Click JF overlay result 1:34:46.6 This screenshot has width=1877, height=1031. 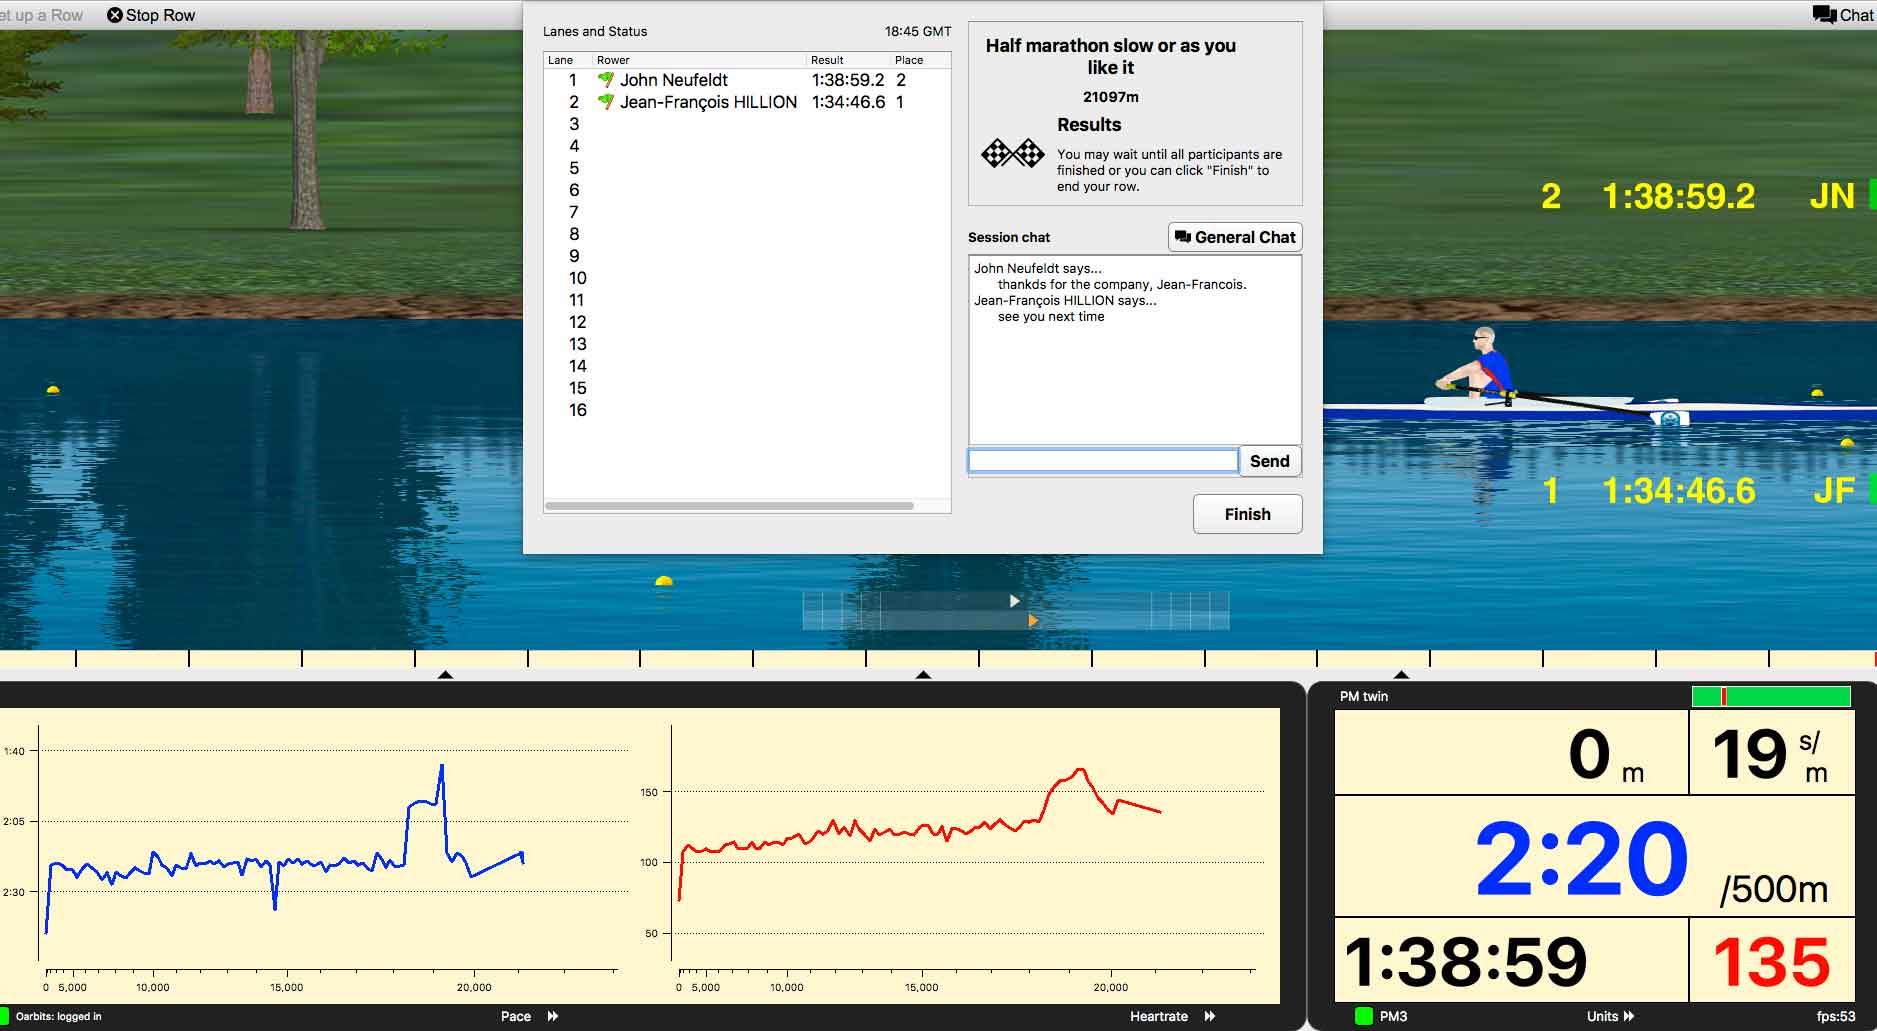point(1678,490)
